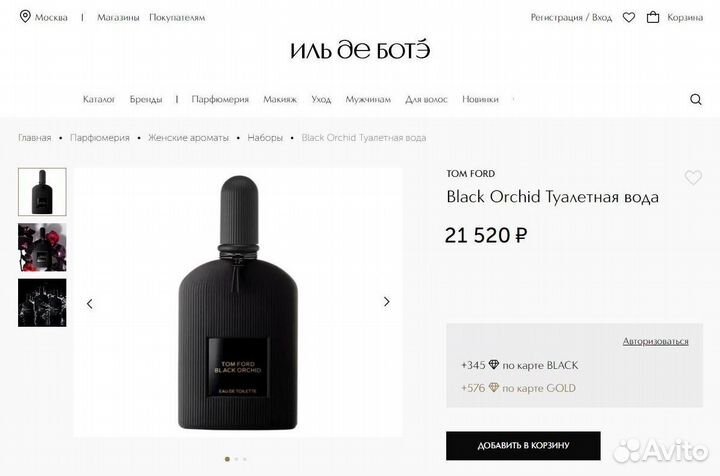Screen dimensions: 720x476
Task: Open the shopping bag cart icon
Action: point(652,17)
